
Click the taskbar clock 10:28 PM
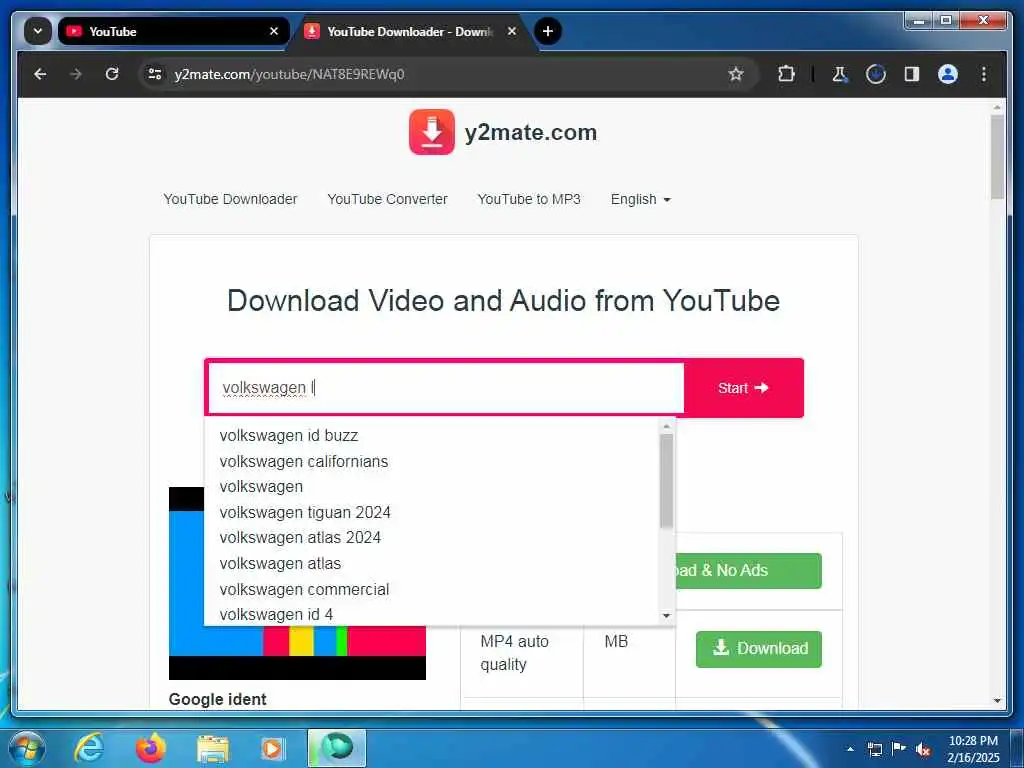[x=972, y=741]
